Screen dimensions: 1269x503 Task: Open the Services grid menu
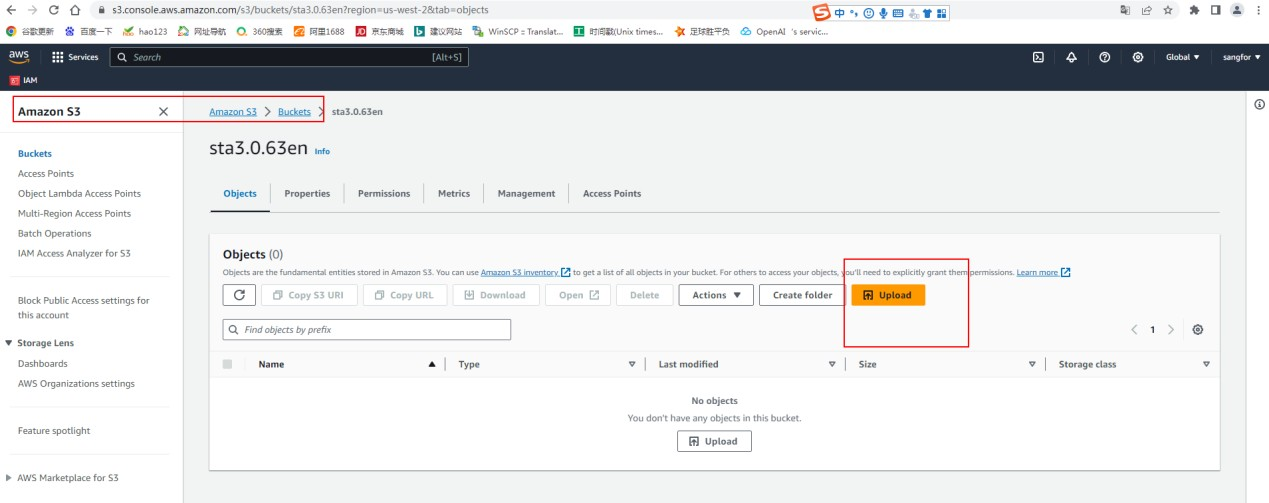point(75,57)
